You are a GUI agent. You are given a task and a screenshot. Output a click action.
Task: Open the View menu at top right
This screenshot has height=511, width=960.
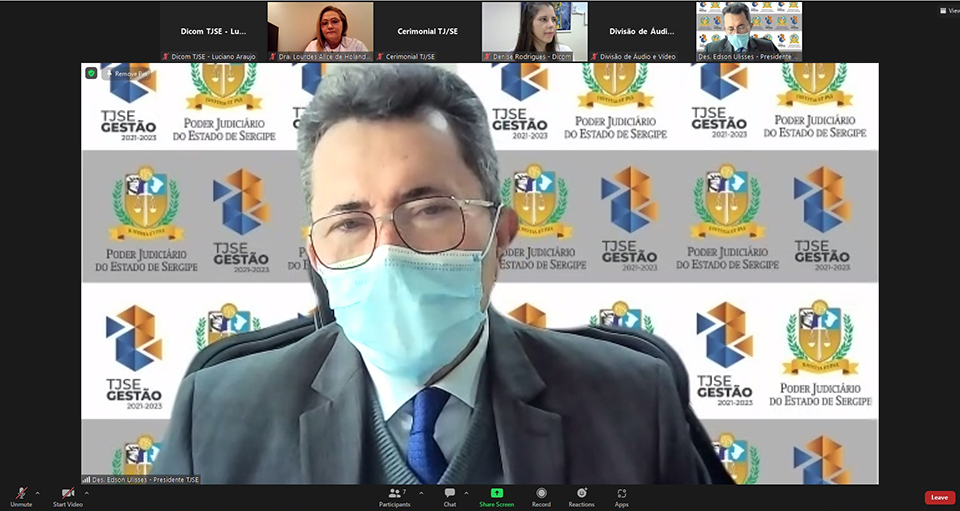[x=949, y=10]
